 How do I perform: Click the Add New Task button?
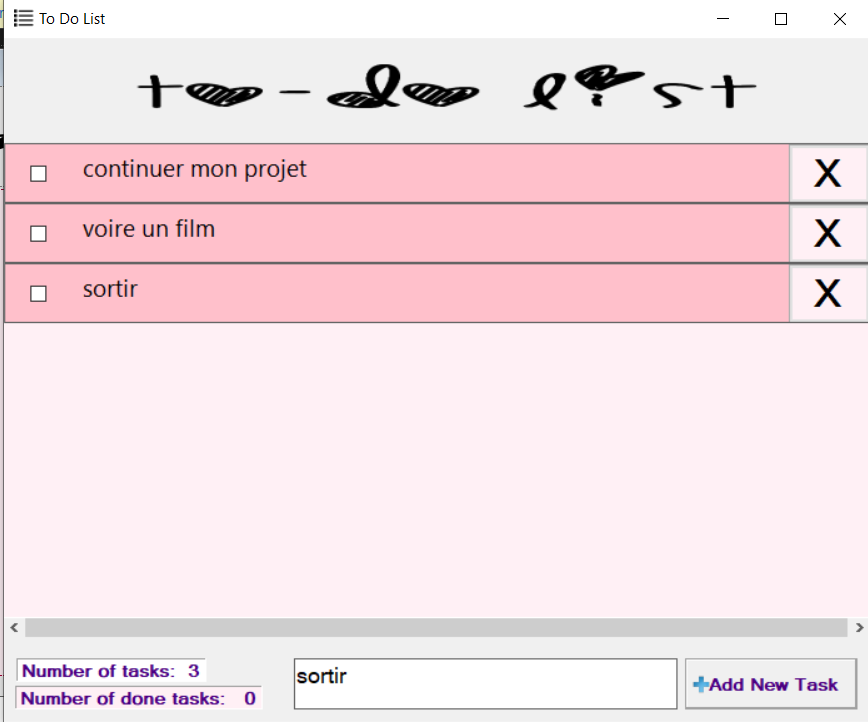pyautogui.click(x=771, y=684)
